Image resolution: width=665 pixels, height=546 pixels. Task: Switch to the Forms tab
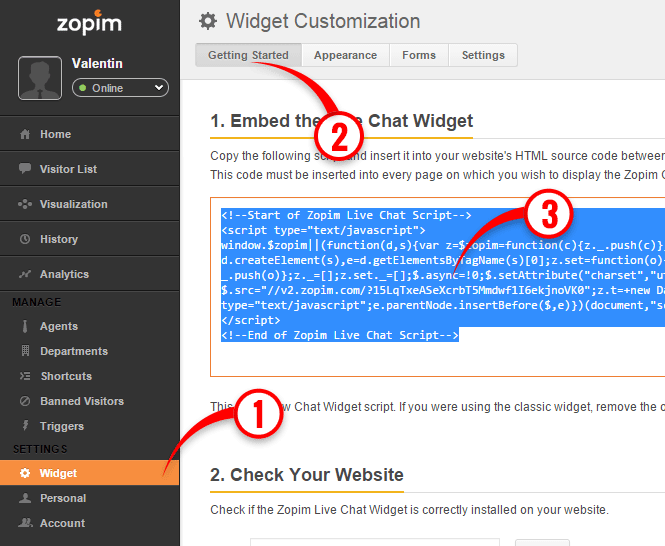(x=419, y=55)
